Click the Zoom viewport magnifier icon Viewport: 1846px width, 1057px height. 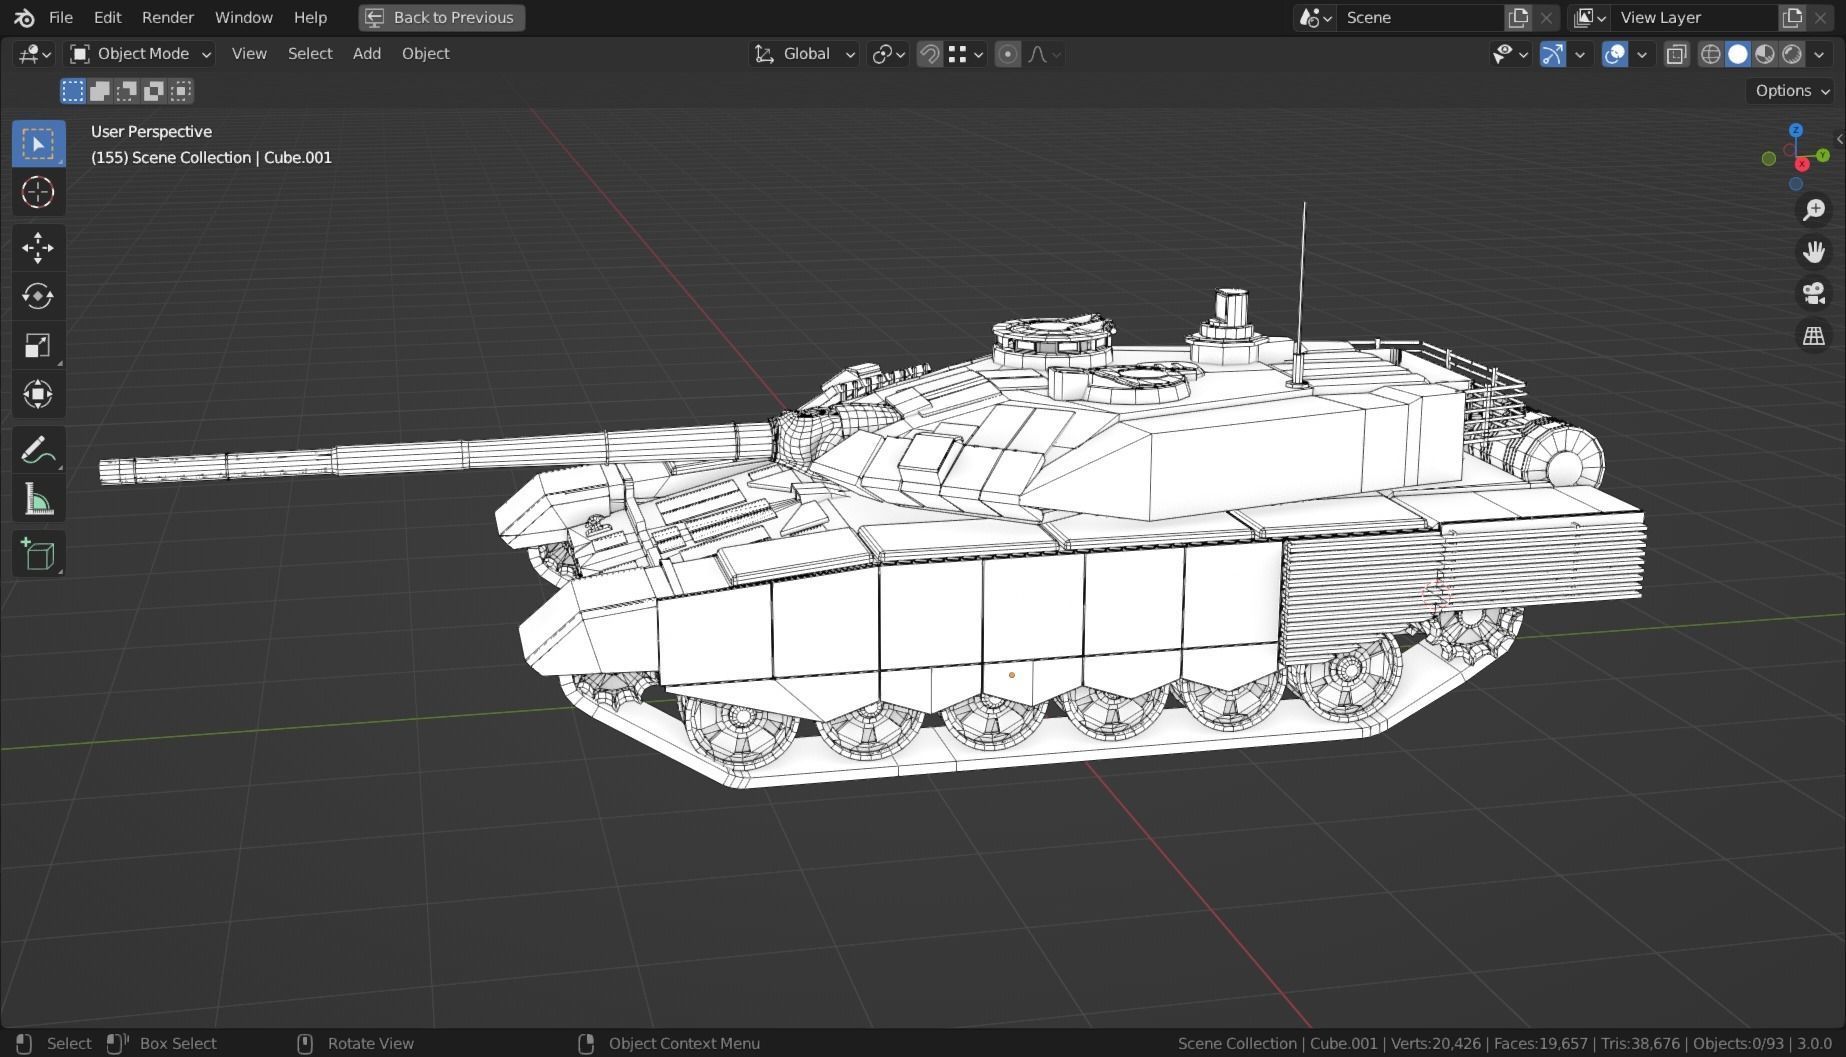(x=1814, y=210)
